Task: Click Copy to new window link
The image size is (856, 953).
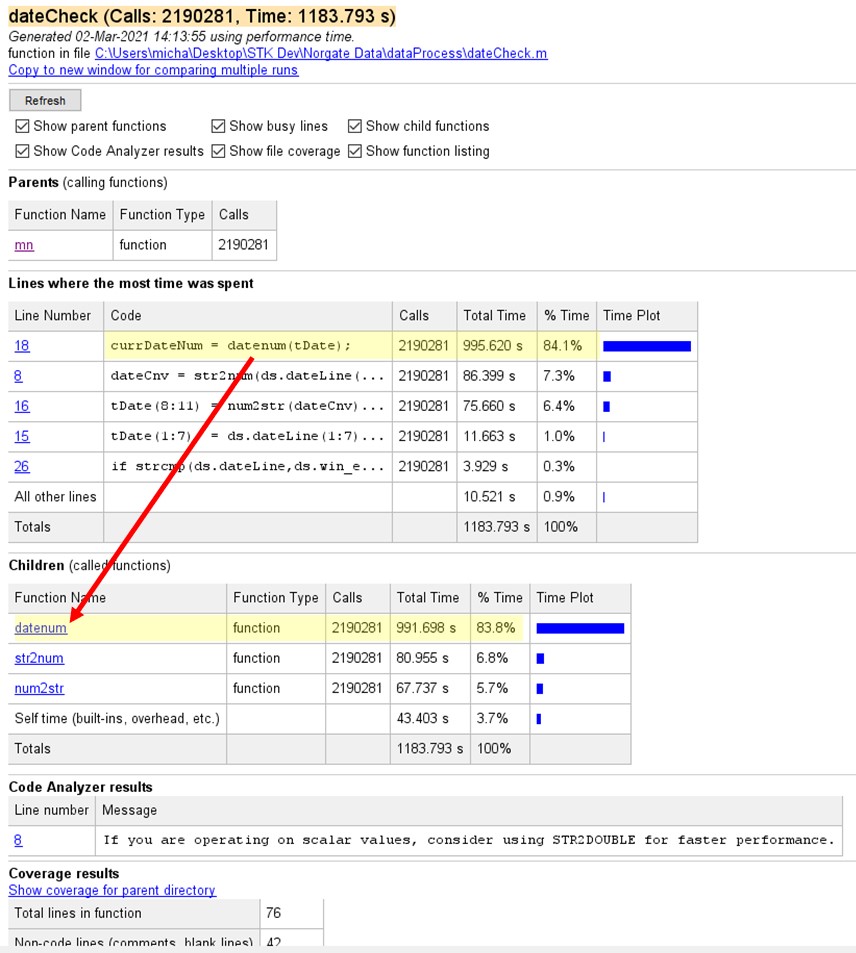Action: [x=153, y=70]
